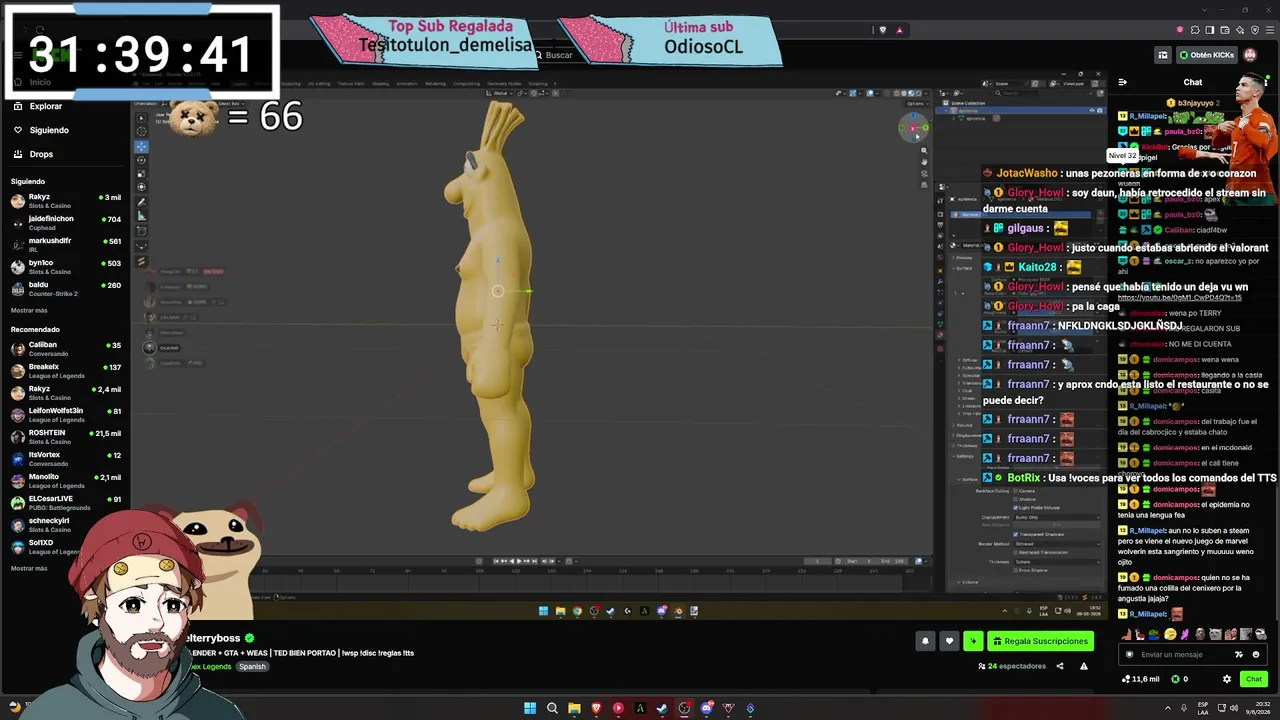
Task: Click the Blender navigation axis gizmo
Action: click(x=913, y=127)
